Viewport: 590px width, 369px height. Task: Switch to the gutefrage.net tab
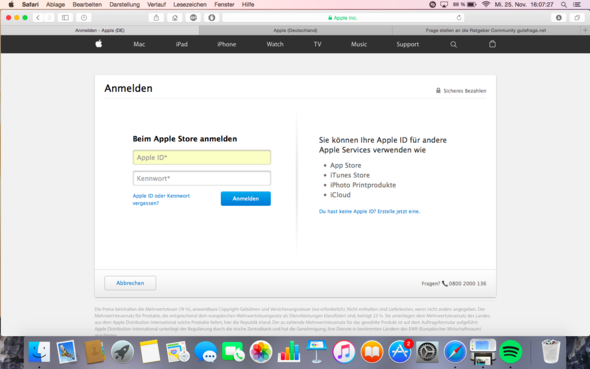click(486, 30)
